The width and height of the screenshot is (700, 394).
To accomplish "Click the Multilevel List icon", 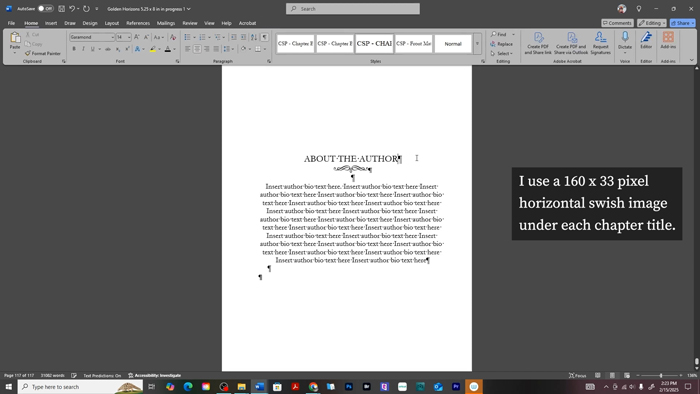I will pos(217,37).
